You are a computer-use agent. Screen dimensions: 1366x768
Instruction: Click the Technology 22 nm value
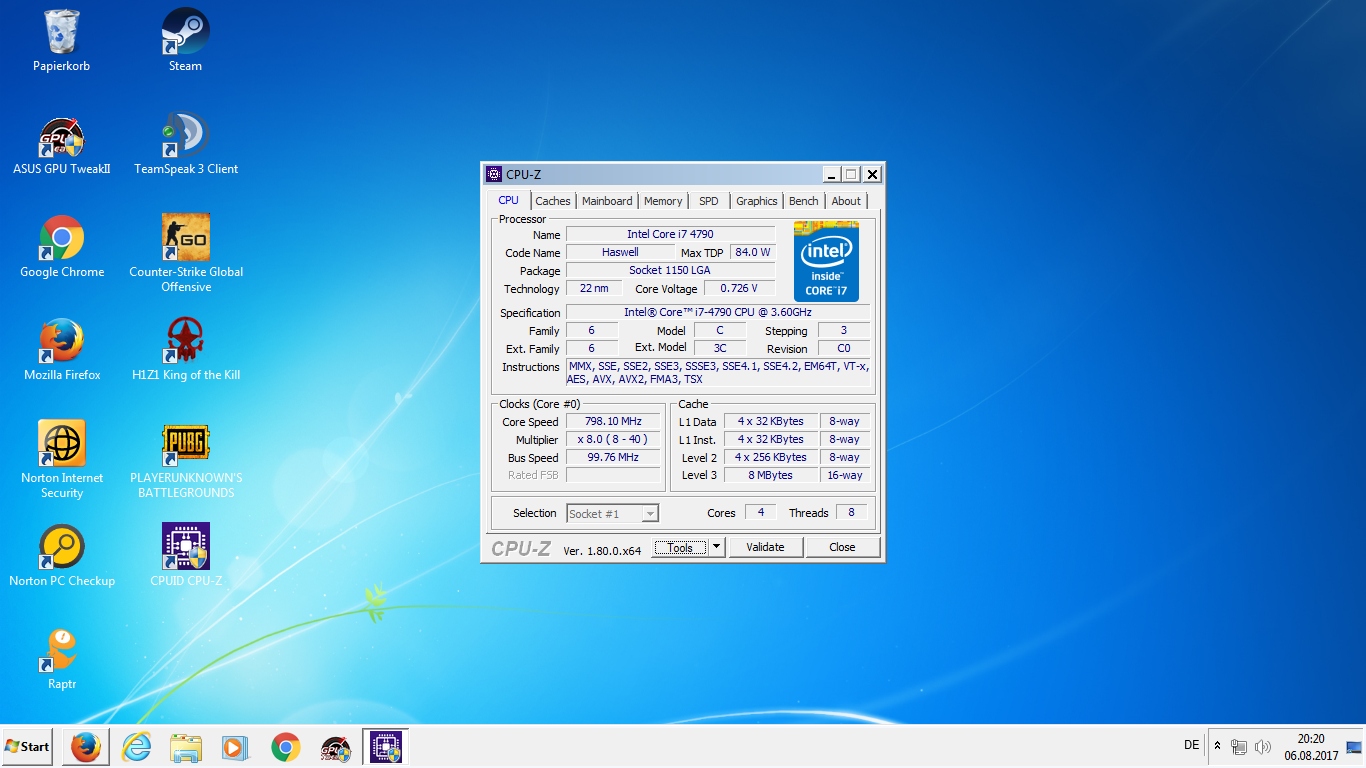[594, 288]
